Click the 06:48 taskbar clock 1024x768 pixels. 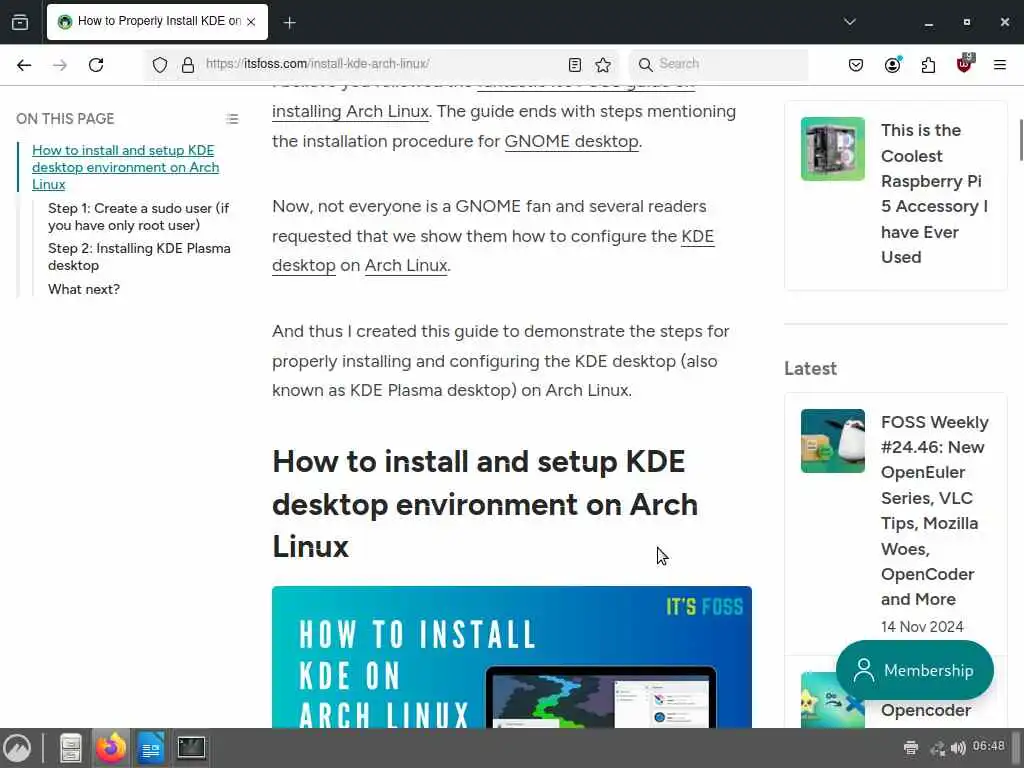pyautogui.click(x=988, y=746)
